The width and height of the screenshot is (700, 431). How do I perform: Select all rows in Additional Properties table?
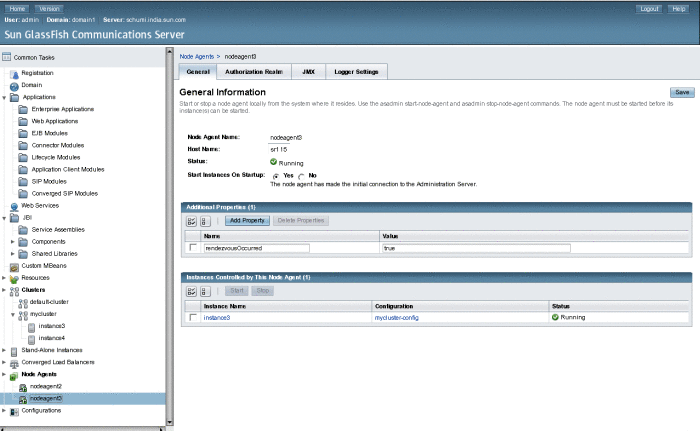[x=192, y=221]
